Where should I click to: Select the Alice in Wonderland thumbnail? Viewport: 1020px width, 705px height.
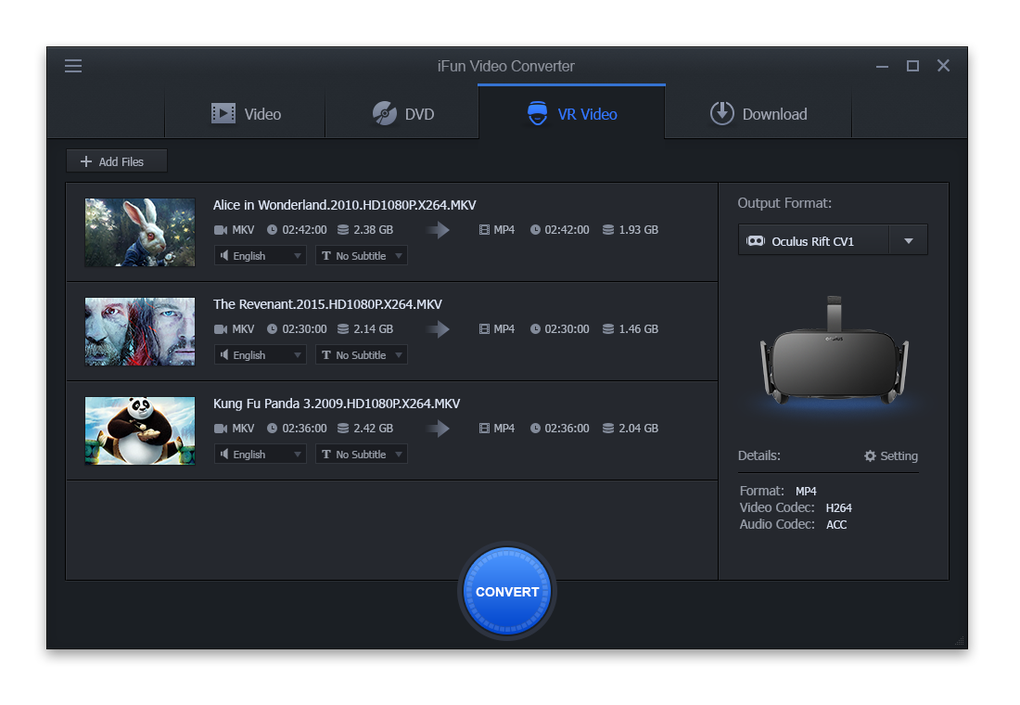coord(140,232)
